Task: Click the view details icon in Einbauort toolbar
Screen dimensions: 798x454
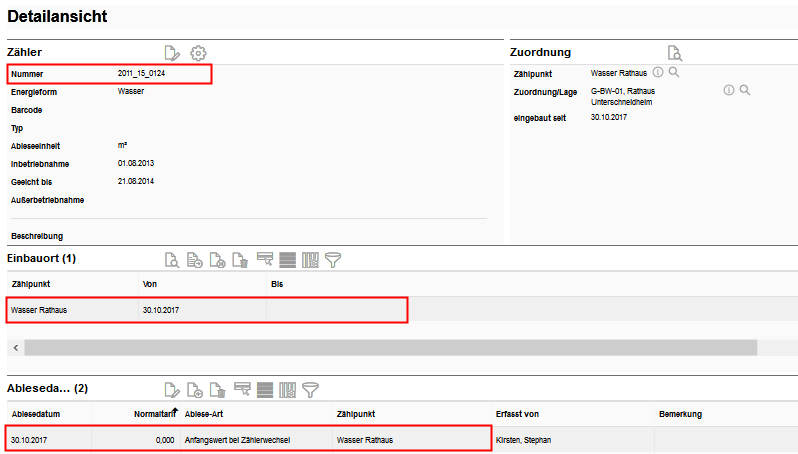Action: click(x=172, y=260)
